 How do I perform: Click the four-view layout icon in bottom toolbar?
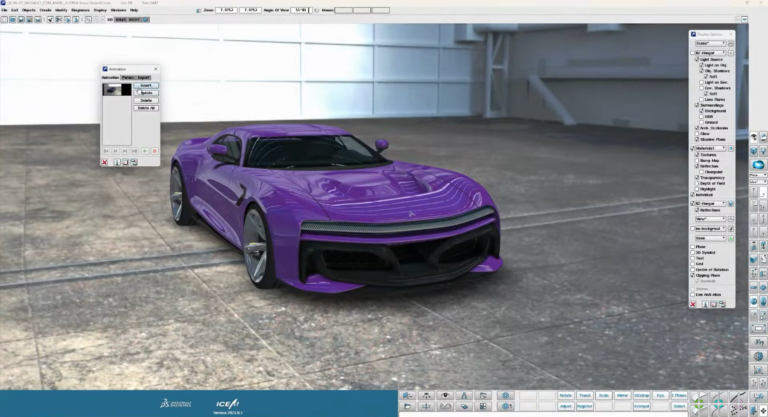coord(483,406)
